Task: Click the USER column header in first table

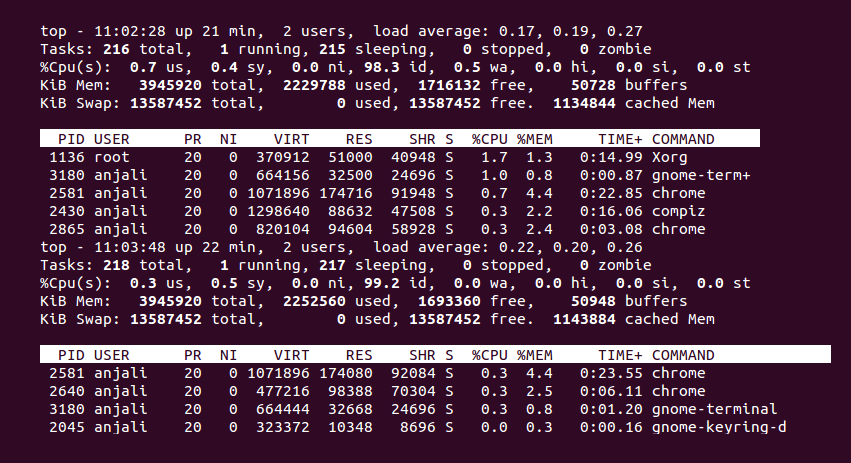Action: pos(112,139)
